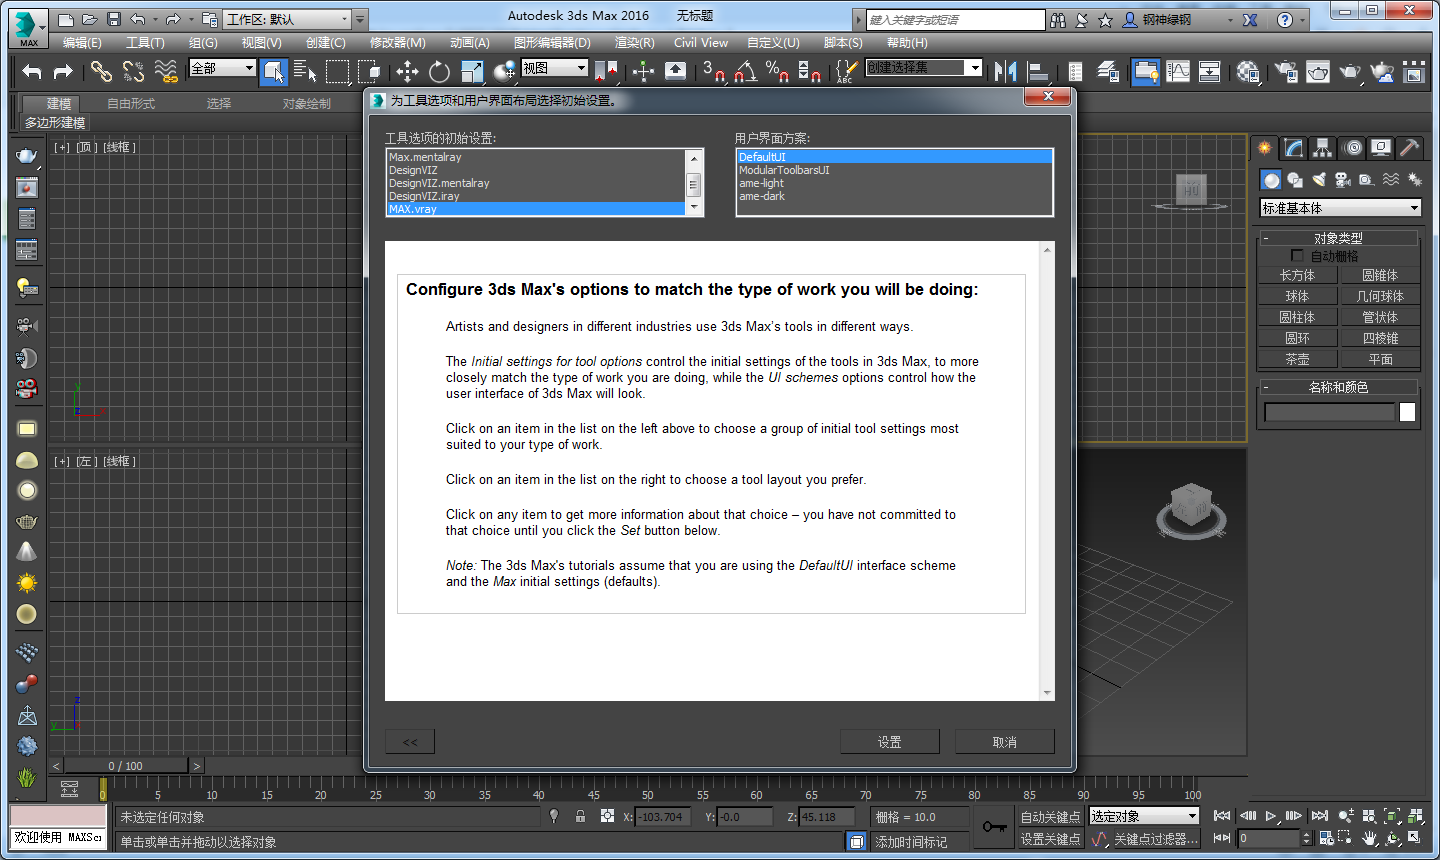1440x860 pixels.
Task: Choose the Lights create category
Action: tap(1319, 180)
